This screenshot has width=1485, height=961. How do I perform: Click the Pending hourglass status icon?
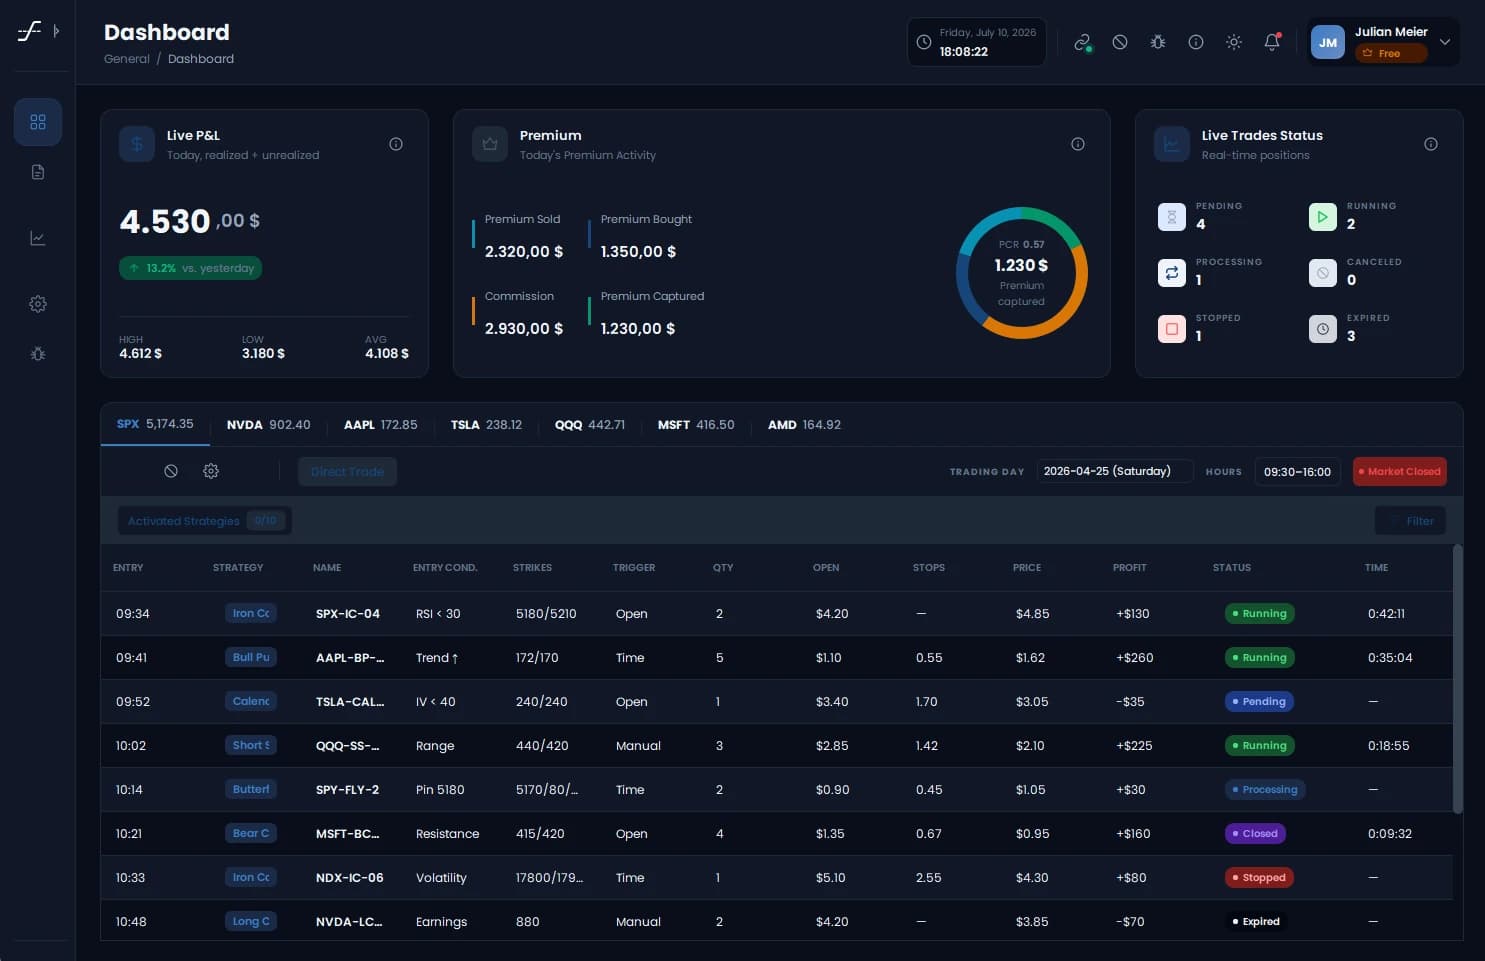click(x=1172, y=217)
